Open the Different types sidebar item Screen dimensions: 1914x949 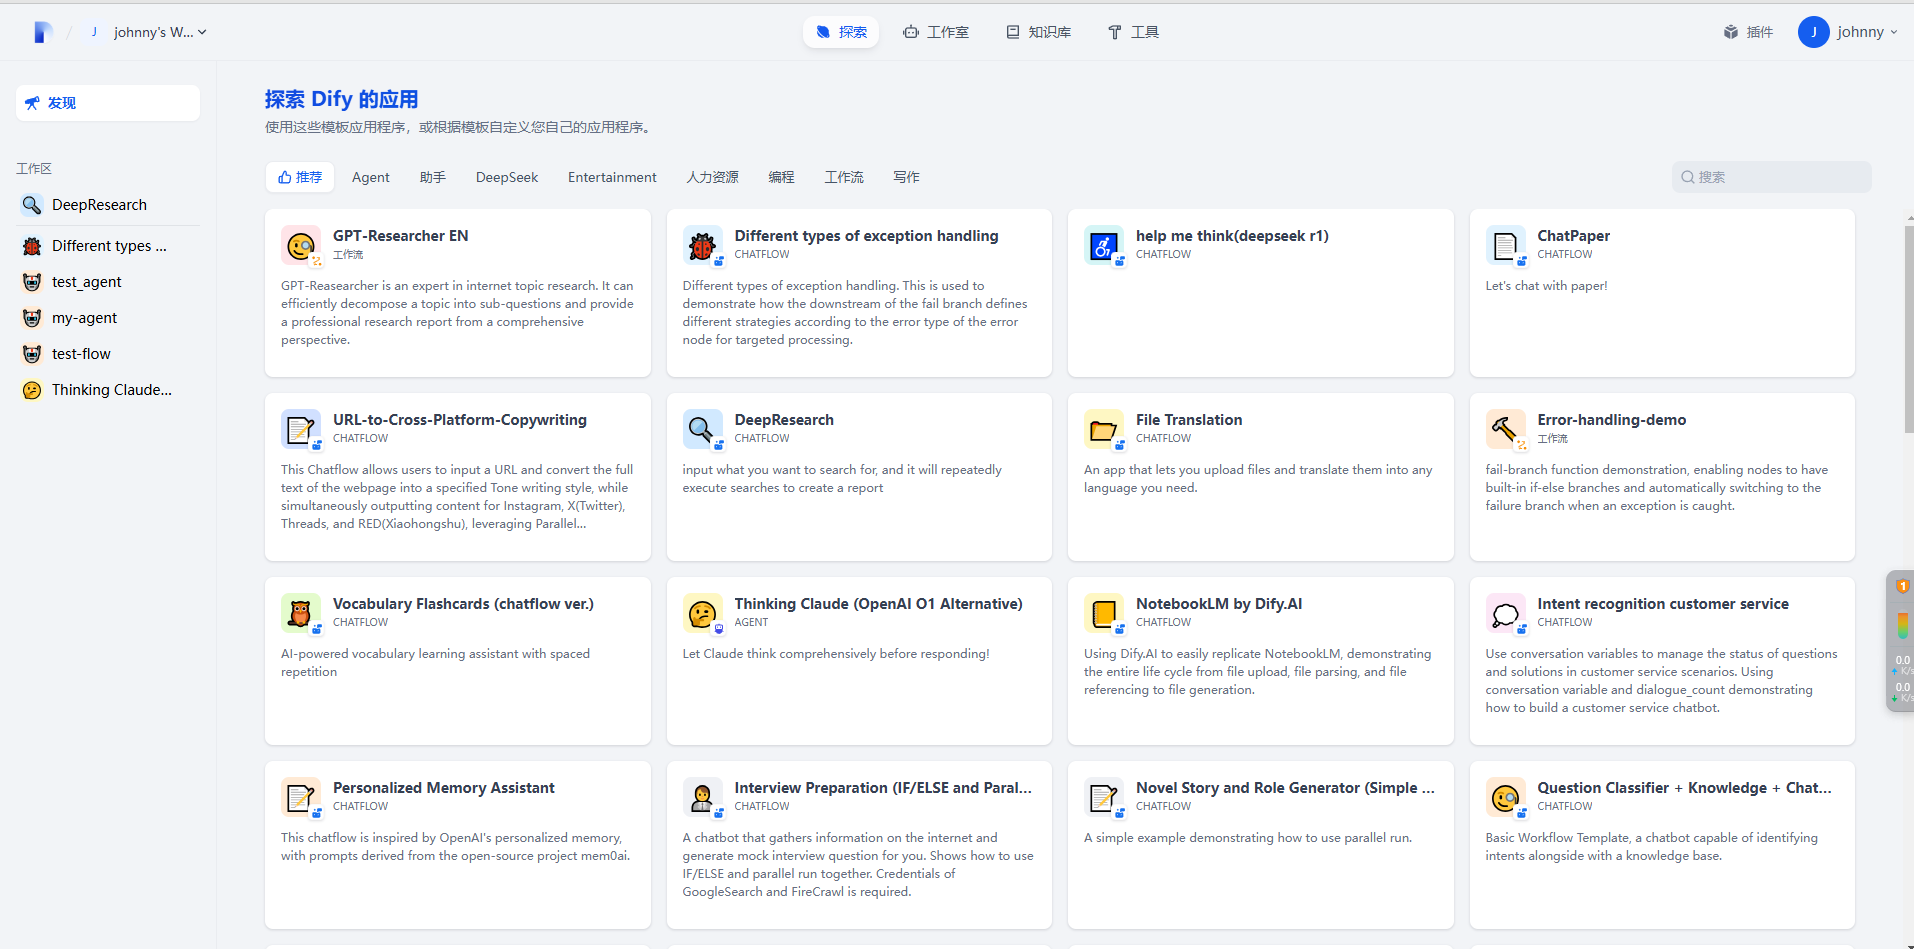pos(108,246)
